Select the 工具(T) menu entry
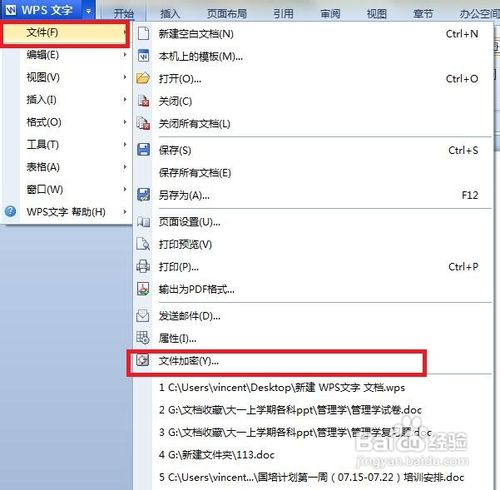 tap(67, 145)
